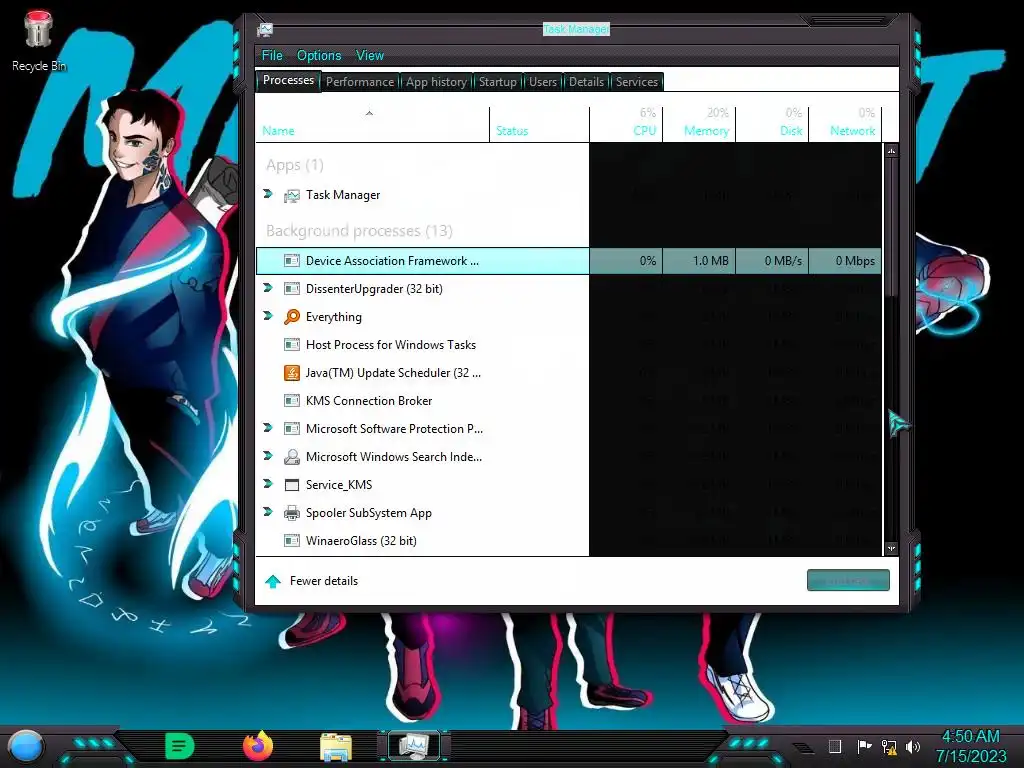Open the Action Center flag icon
1024x768 pixels.
click(864, 746)
